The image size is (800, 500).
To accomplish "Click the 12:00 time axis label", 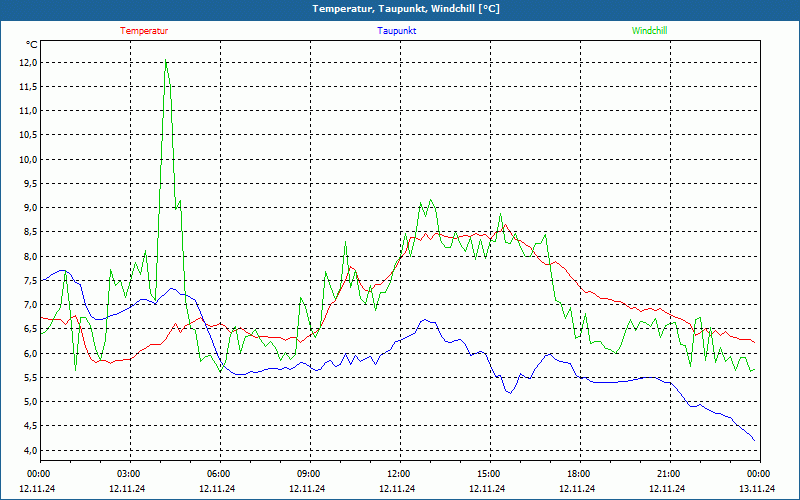I will pyautogui.click(x=399, y=473).
